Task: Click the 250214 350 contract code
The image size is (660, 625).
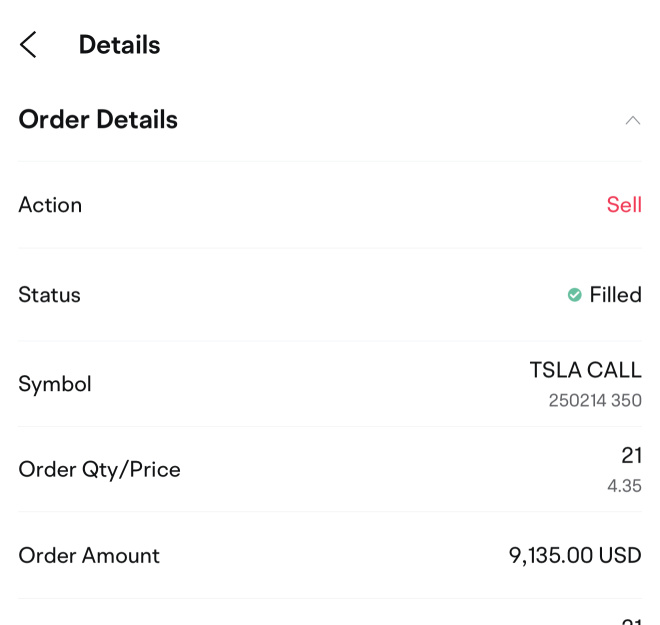Action: (595, 400)
